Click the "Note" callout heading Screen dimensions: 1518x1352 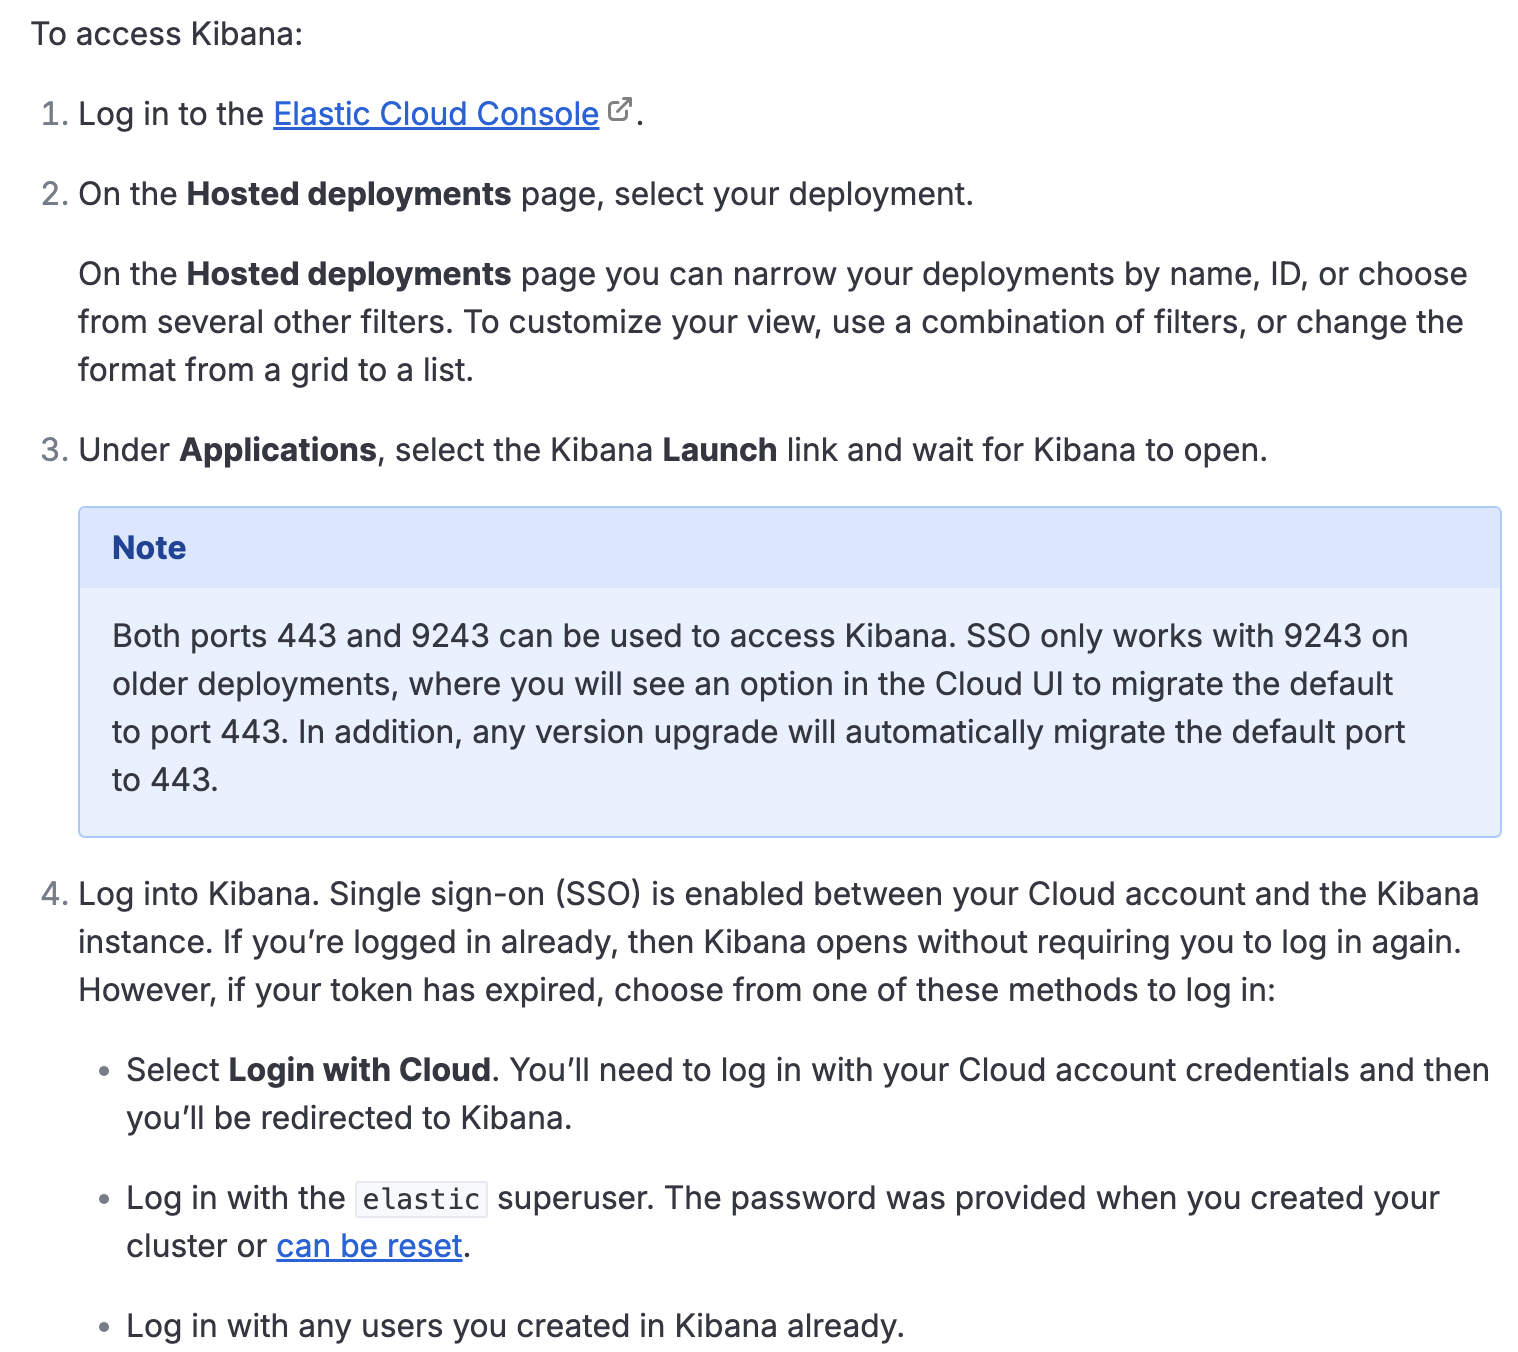(x=149, y=548)
